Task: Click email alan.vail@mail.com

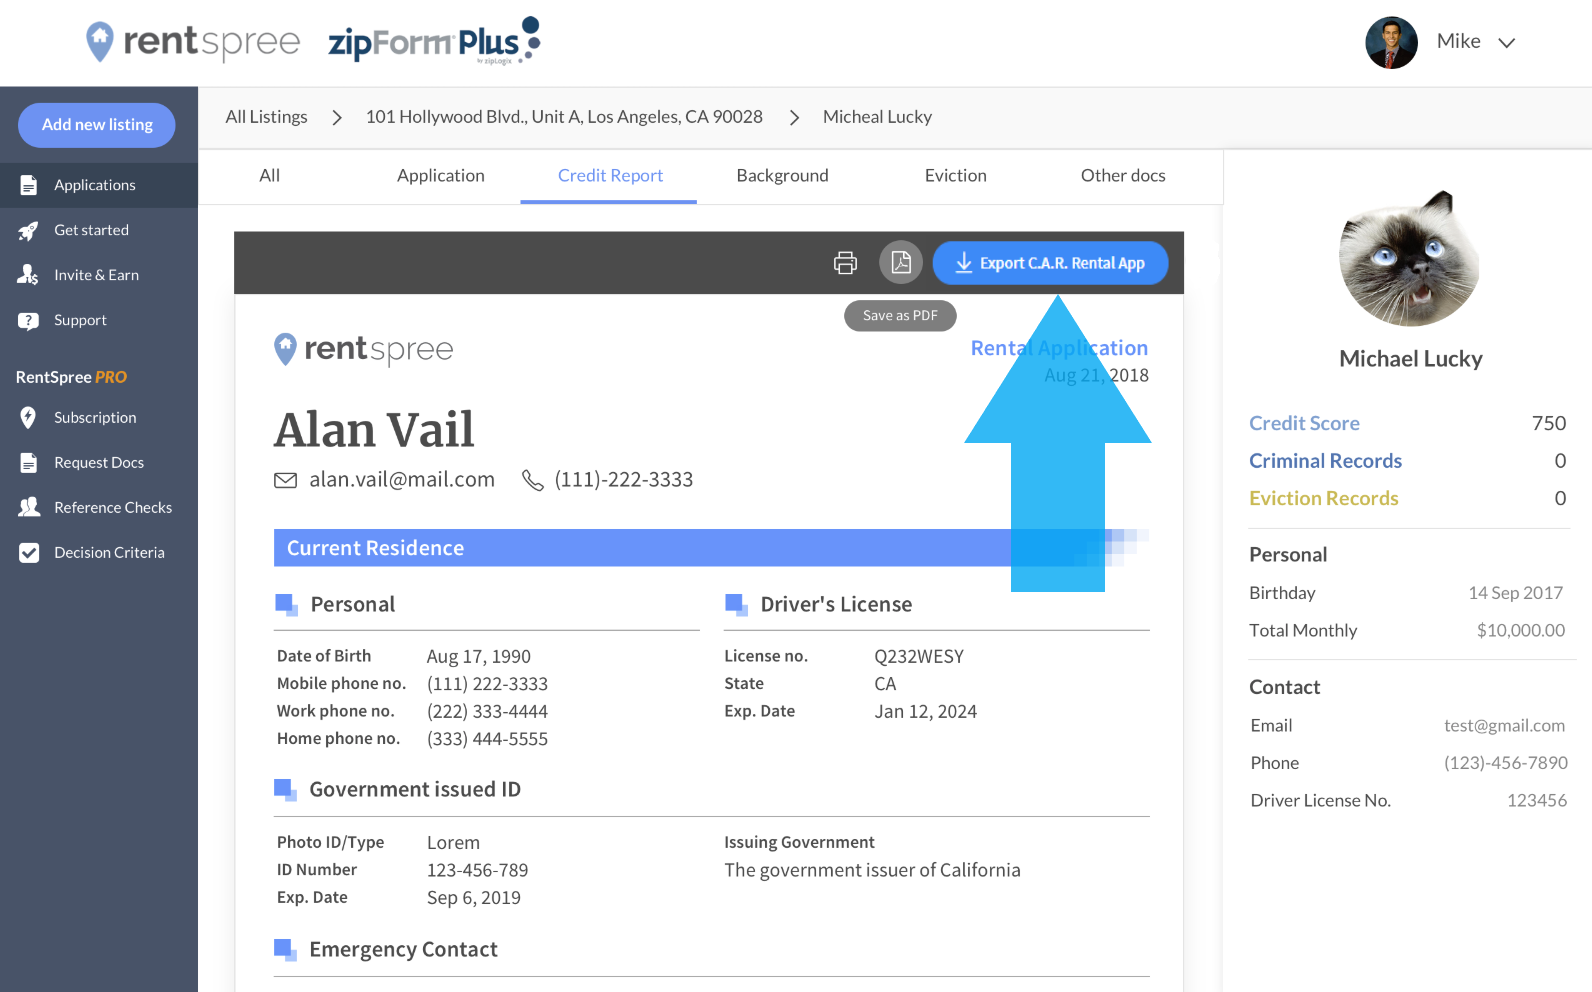Action: [402, 480]
